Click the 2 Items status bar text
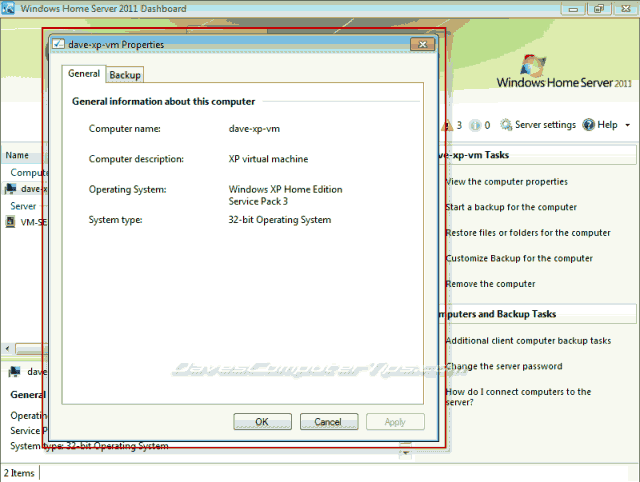Viewport: 640px width, 482px height. pos(19,473)
